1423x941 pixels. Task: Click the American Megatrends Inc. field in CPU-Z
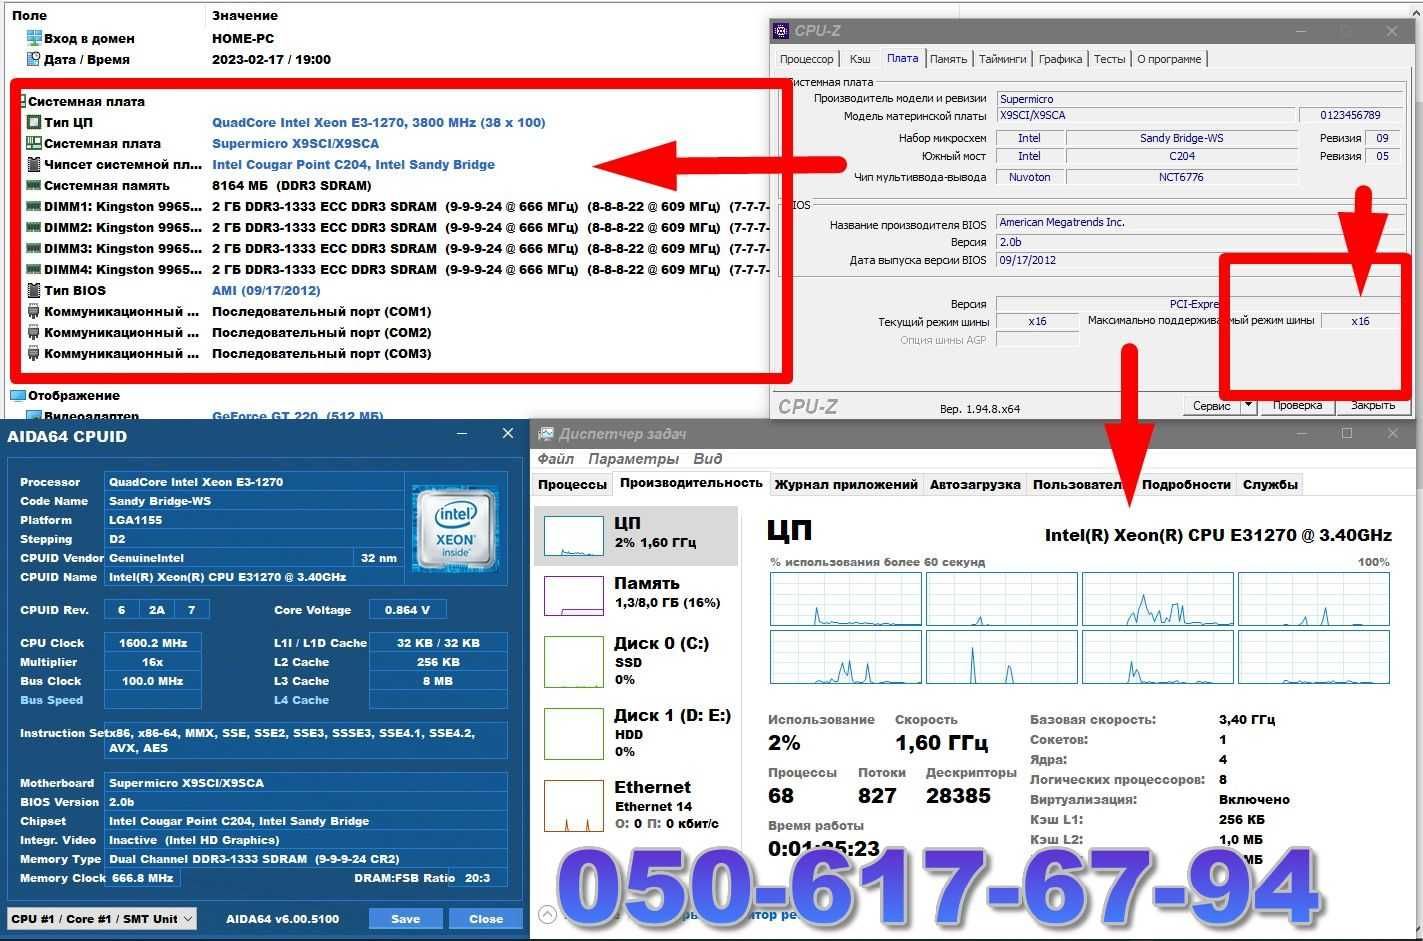point(1199,223)
